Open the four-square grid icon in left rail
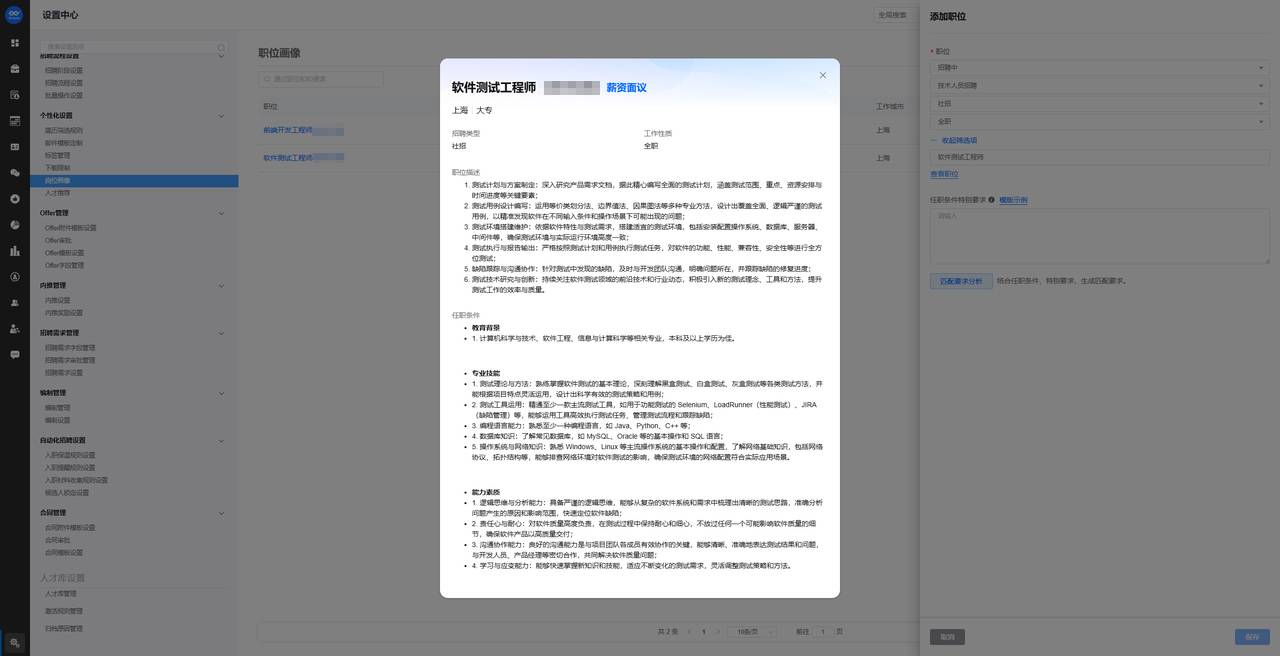 (x=15, y=44)
